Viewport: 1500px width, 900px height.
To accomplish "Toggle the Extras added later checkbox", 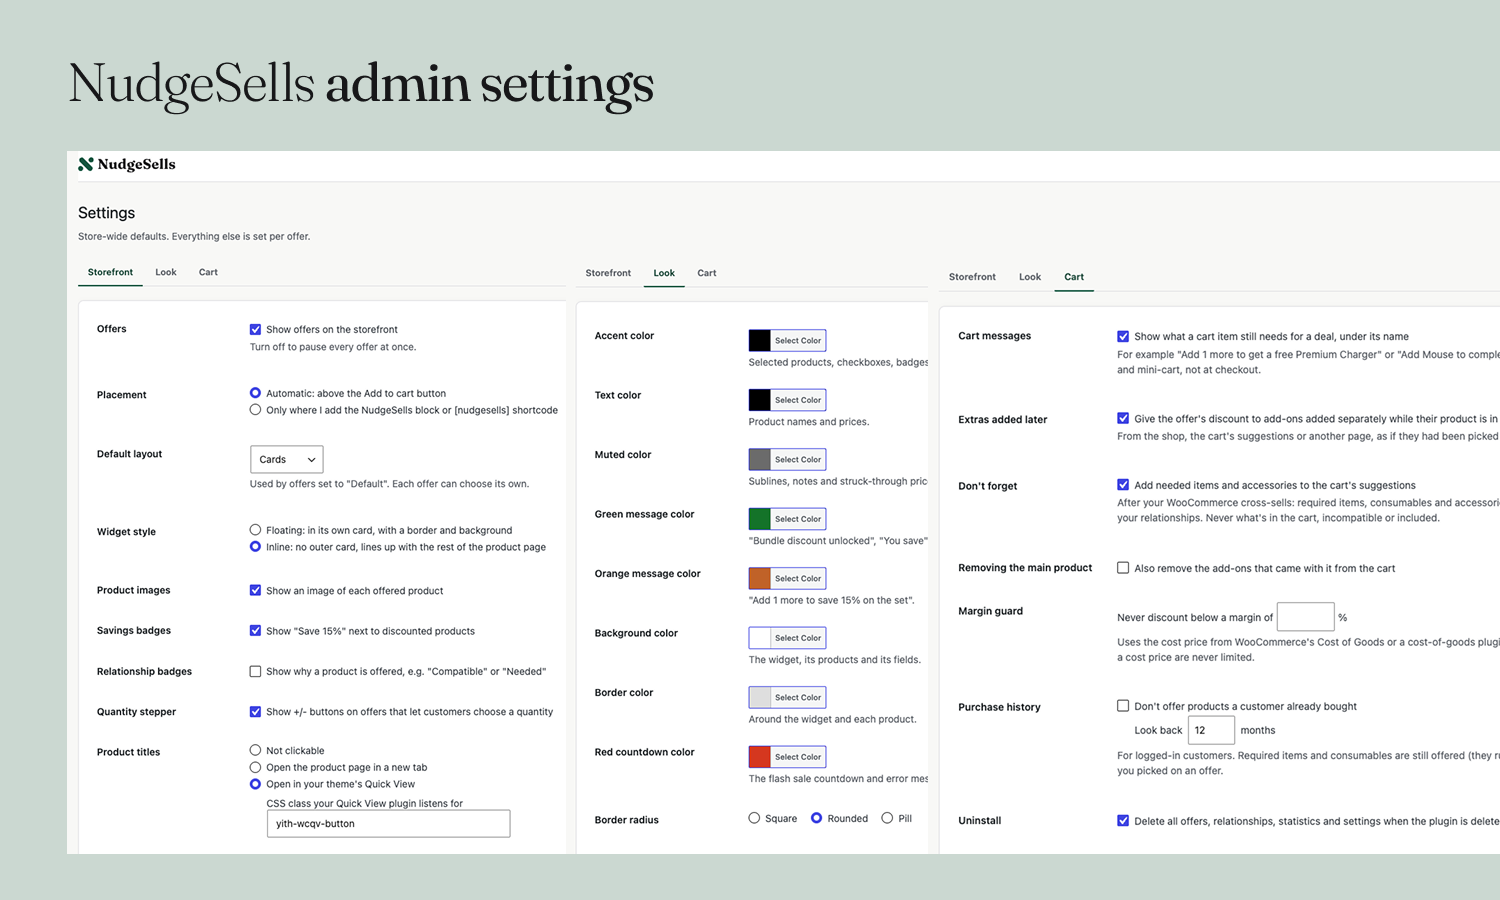I will coord(1123,418).
